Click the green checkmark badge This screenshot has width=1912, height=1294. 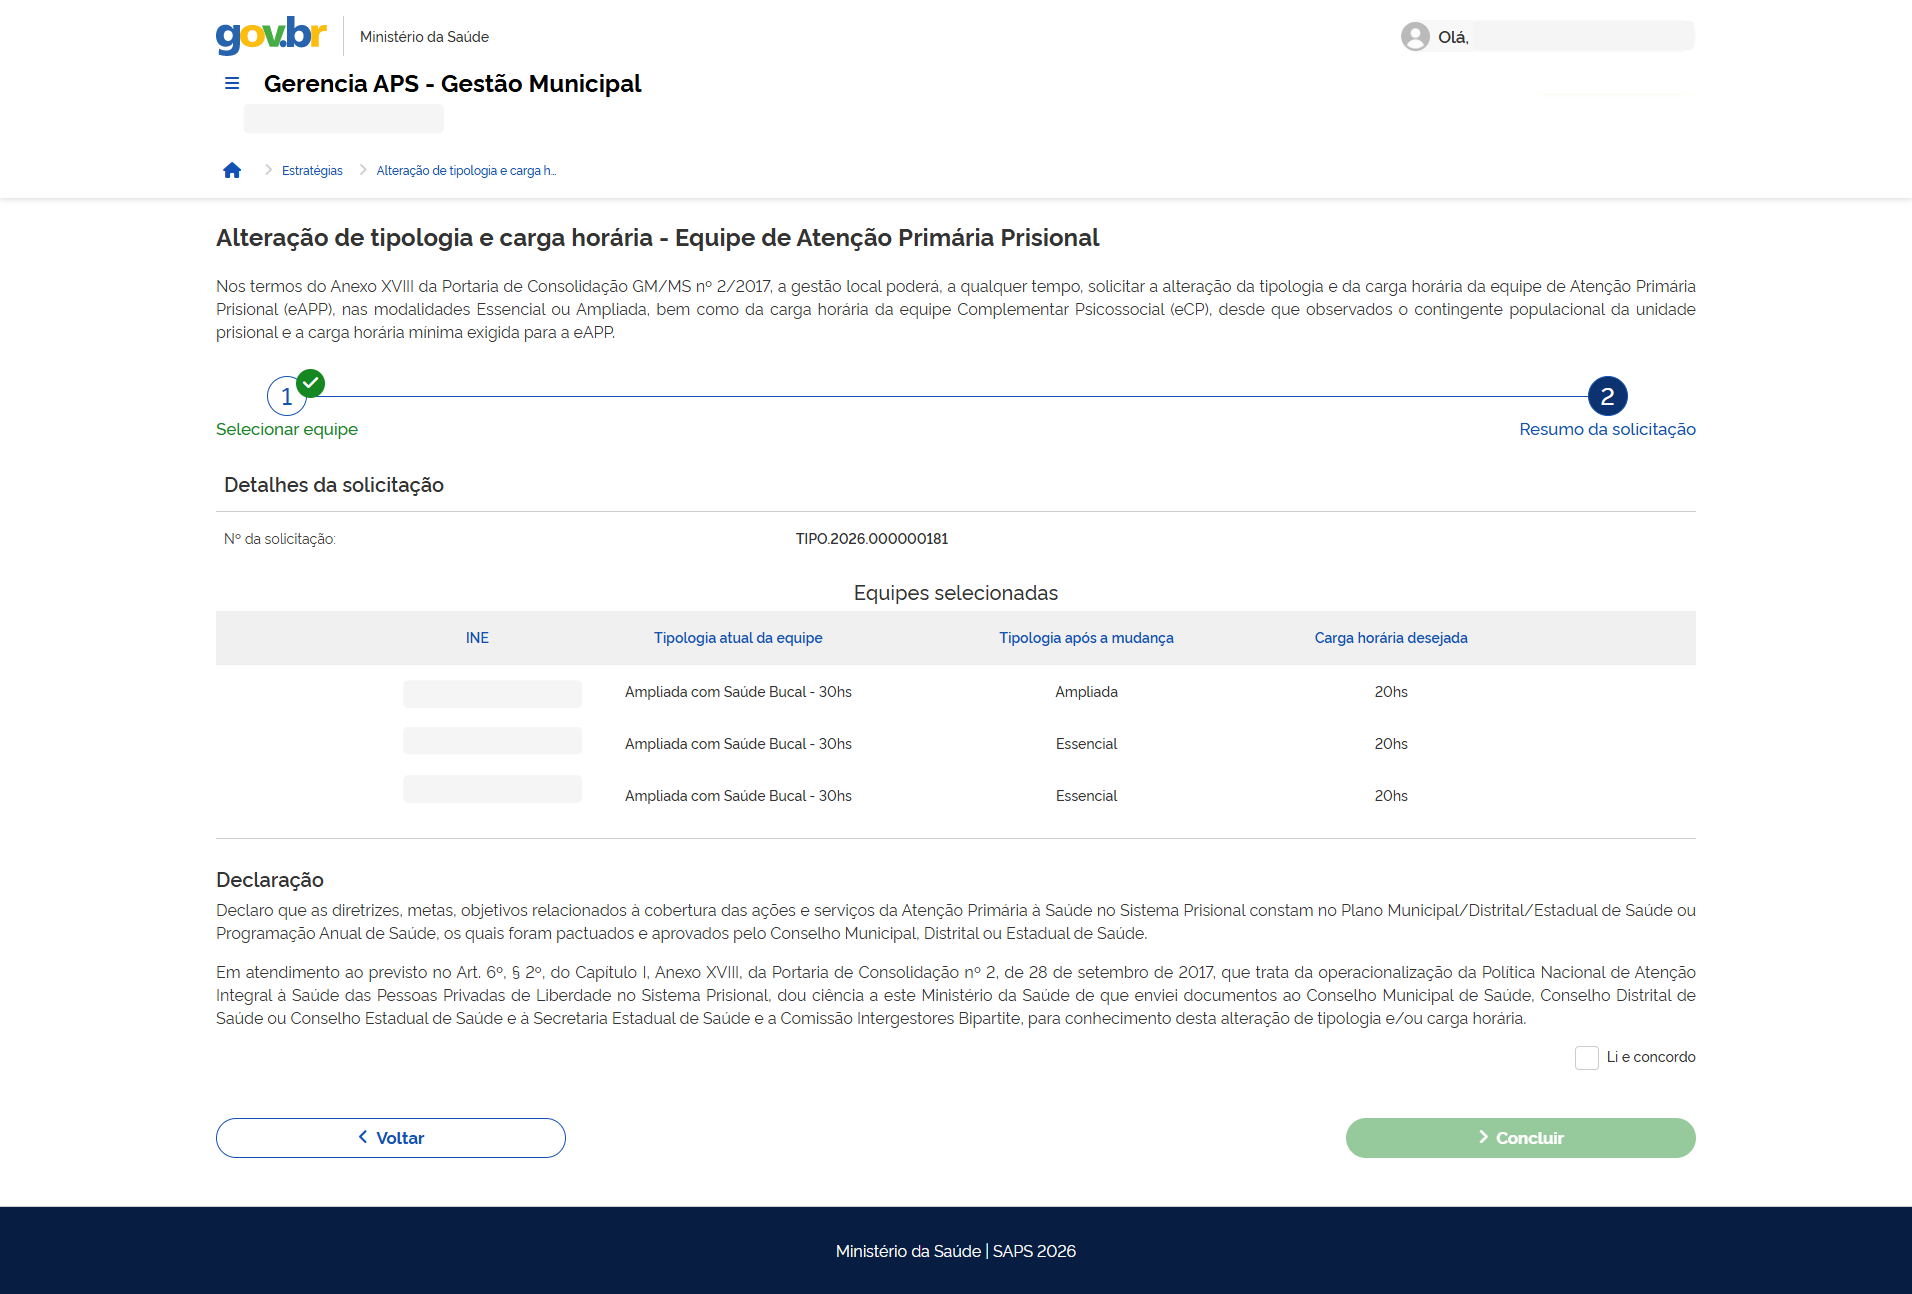[x=311, y=383]
